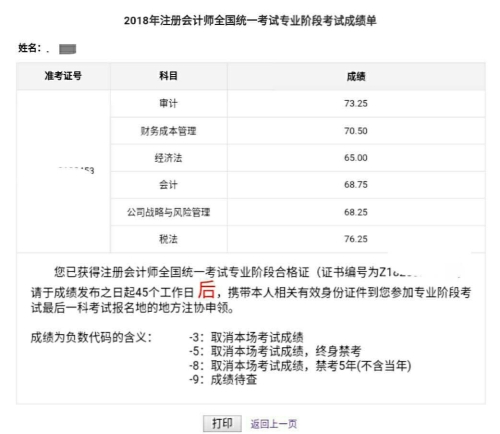Image resolution: width=500 pixels, height=434 pixels.
Task: Click the -5 终身禁考 line
Action: (275, 351)
